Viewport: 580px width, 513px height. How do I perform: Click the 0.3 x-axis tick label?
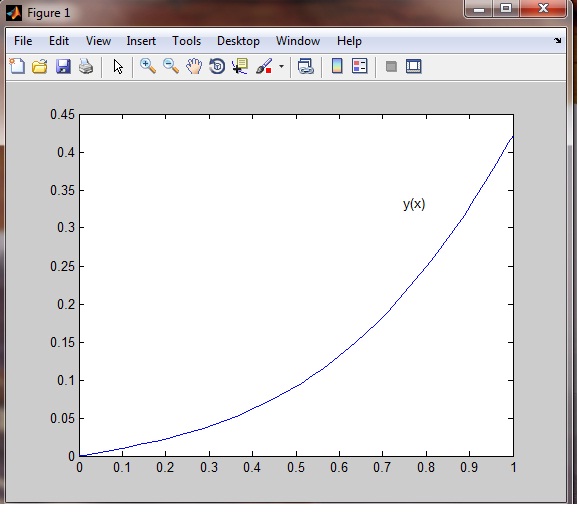[209, 468]
